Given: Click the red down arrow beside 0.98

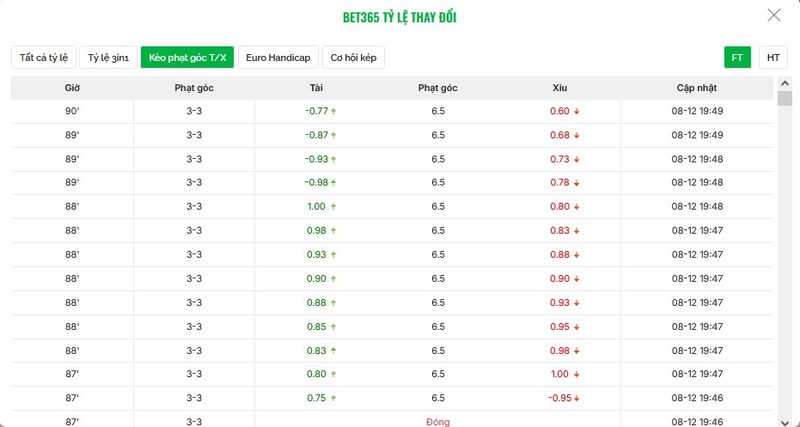Looking at the screenshot, I should coord(577,350).
